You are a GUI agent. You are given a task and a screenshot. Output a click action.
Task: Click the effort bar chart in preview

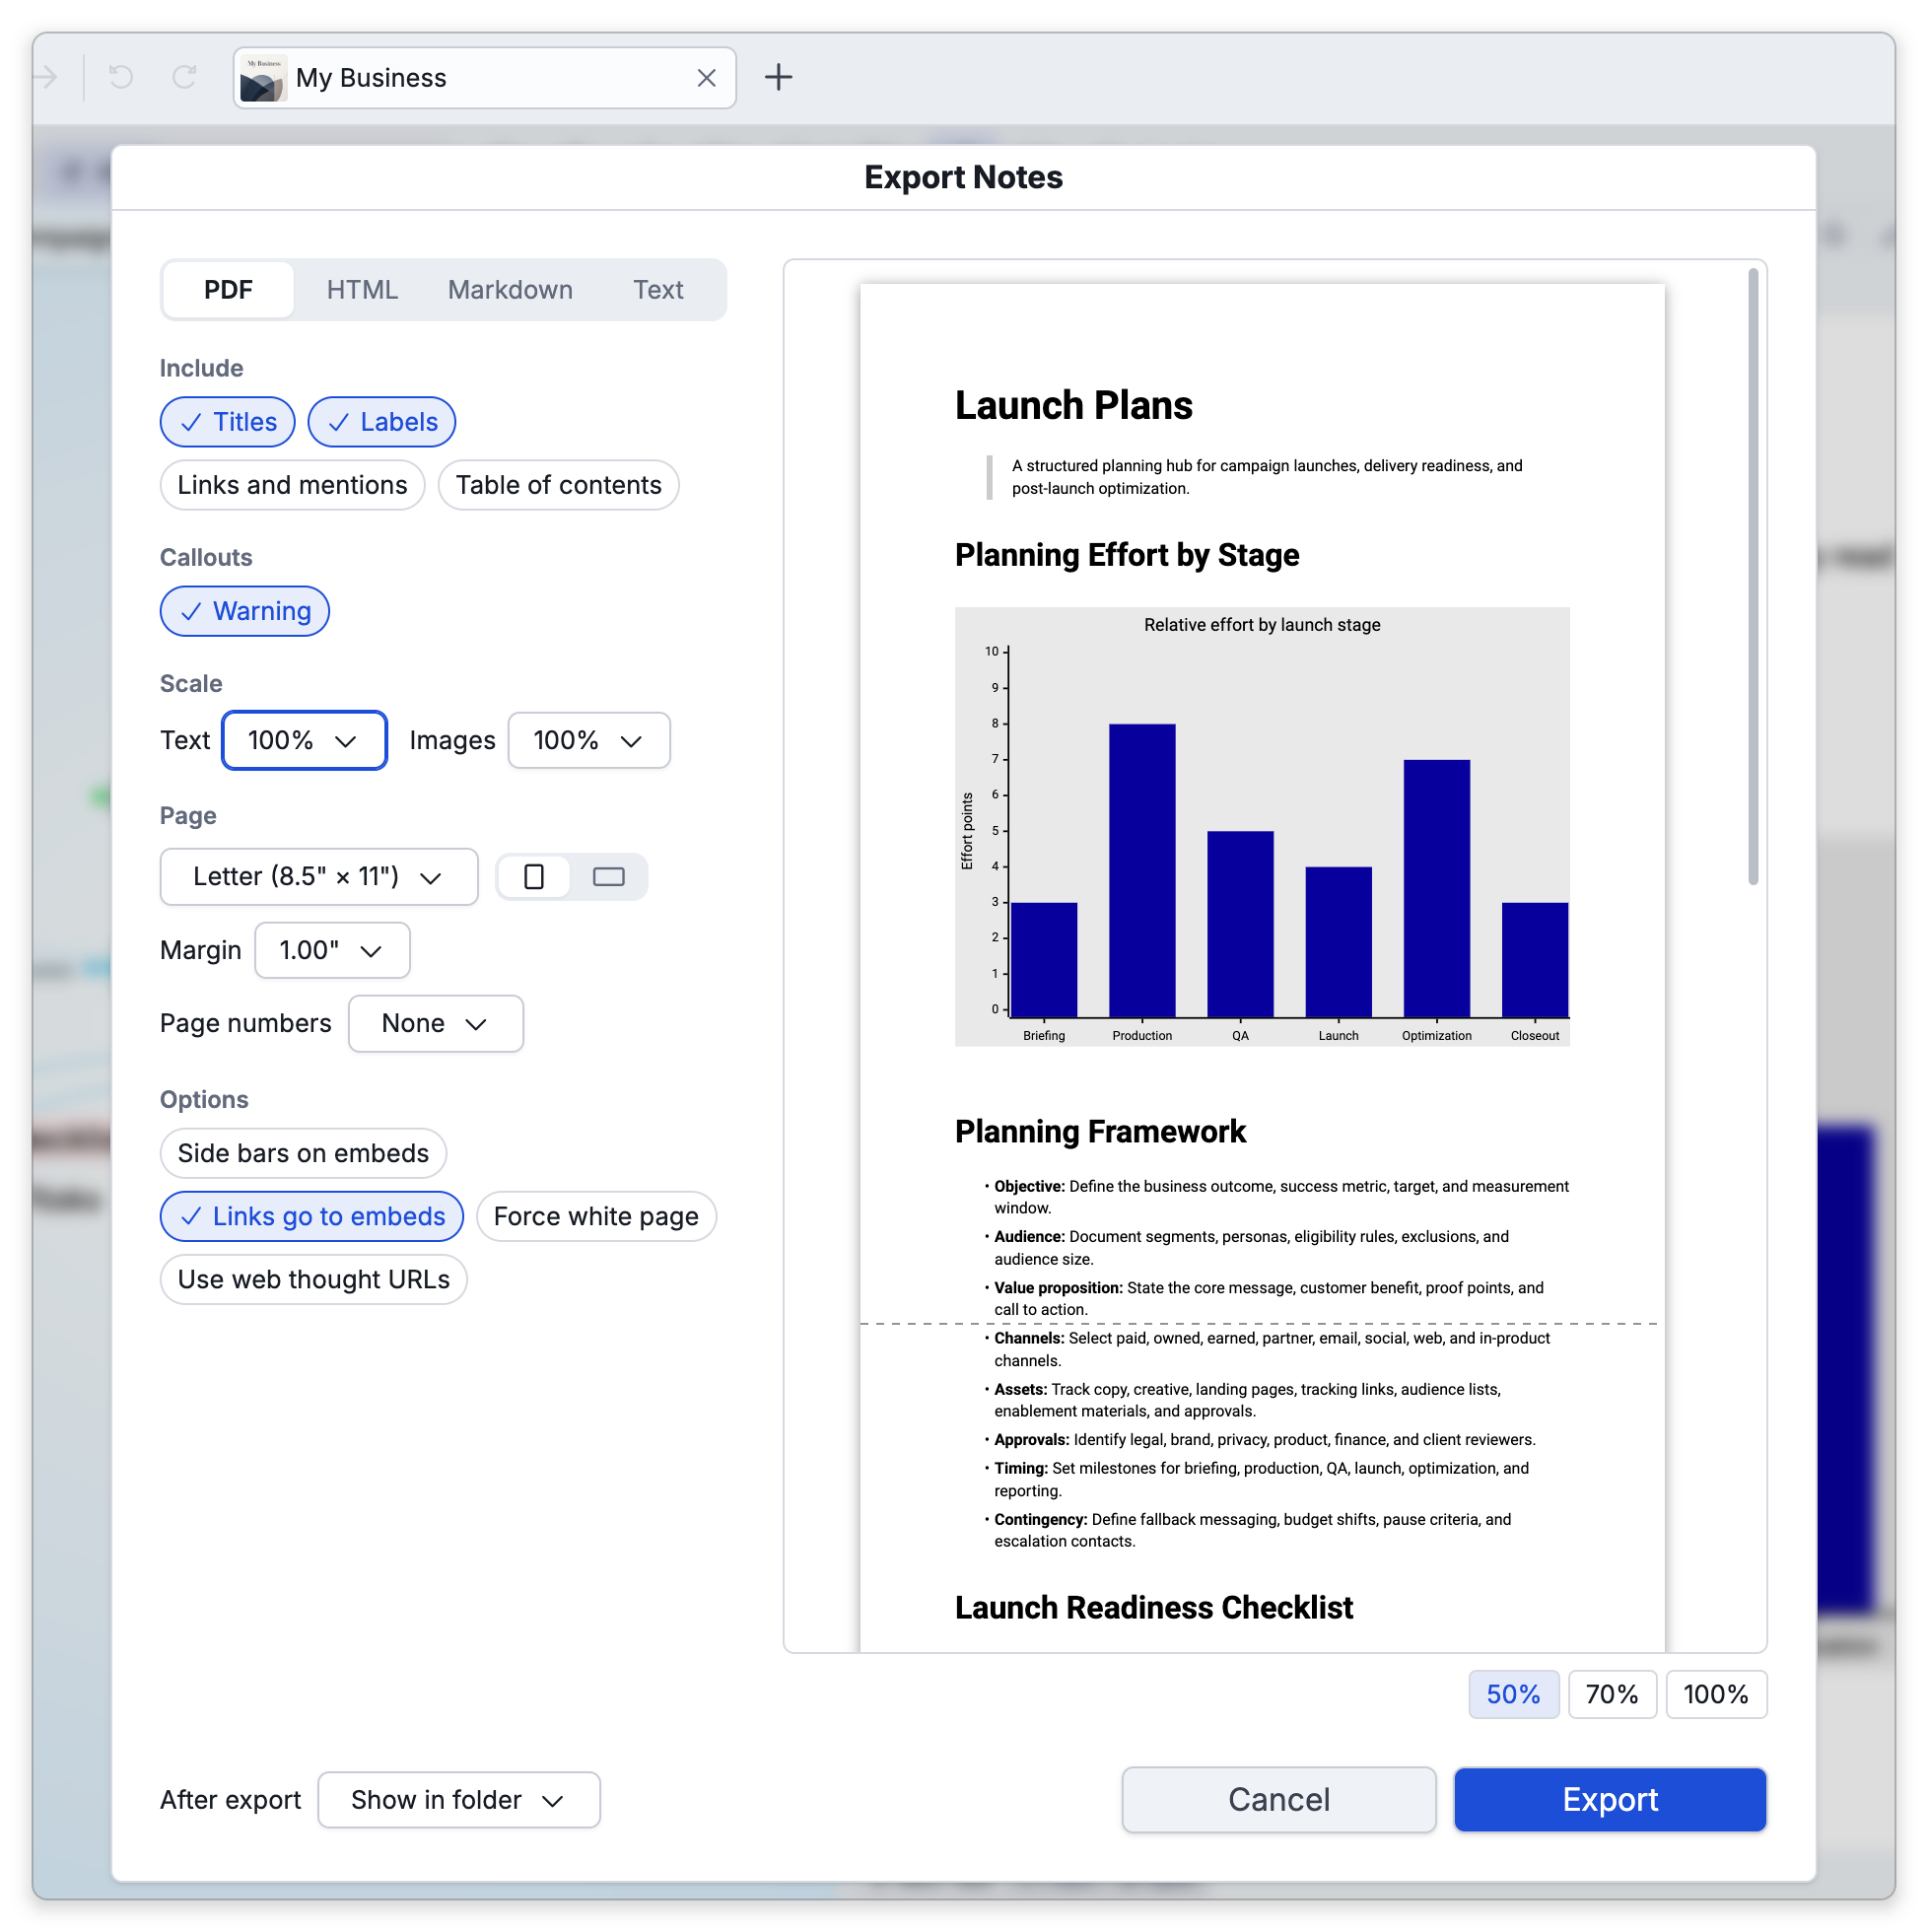[x=1262, y=826]
